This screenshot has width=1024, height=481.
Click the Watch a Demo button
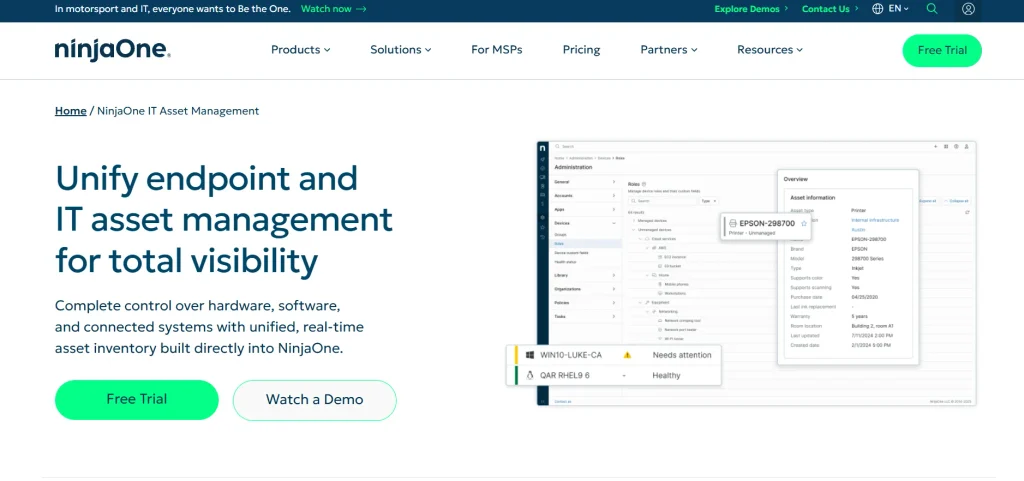click(x=314, y=399)
